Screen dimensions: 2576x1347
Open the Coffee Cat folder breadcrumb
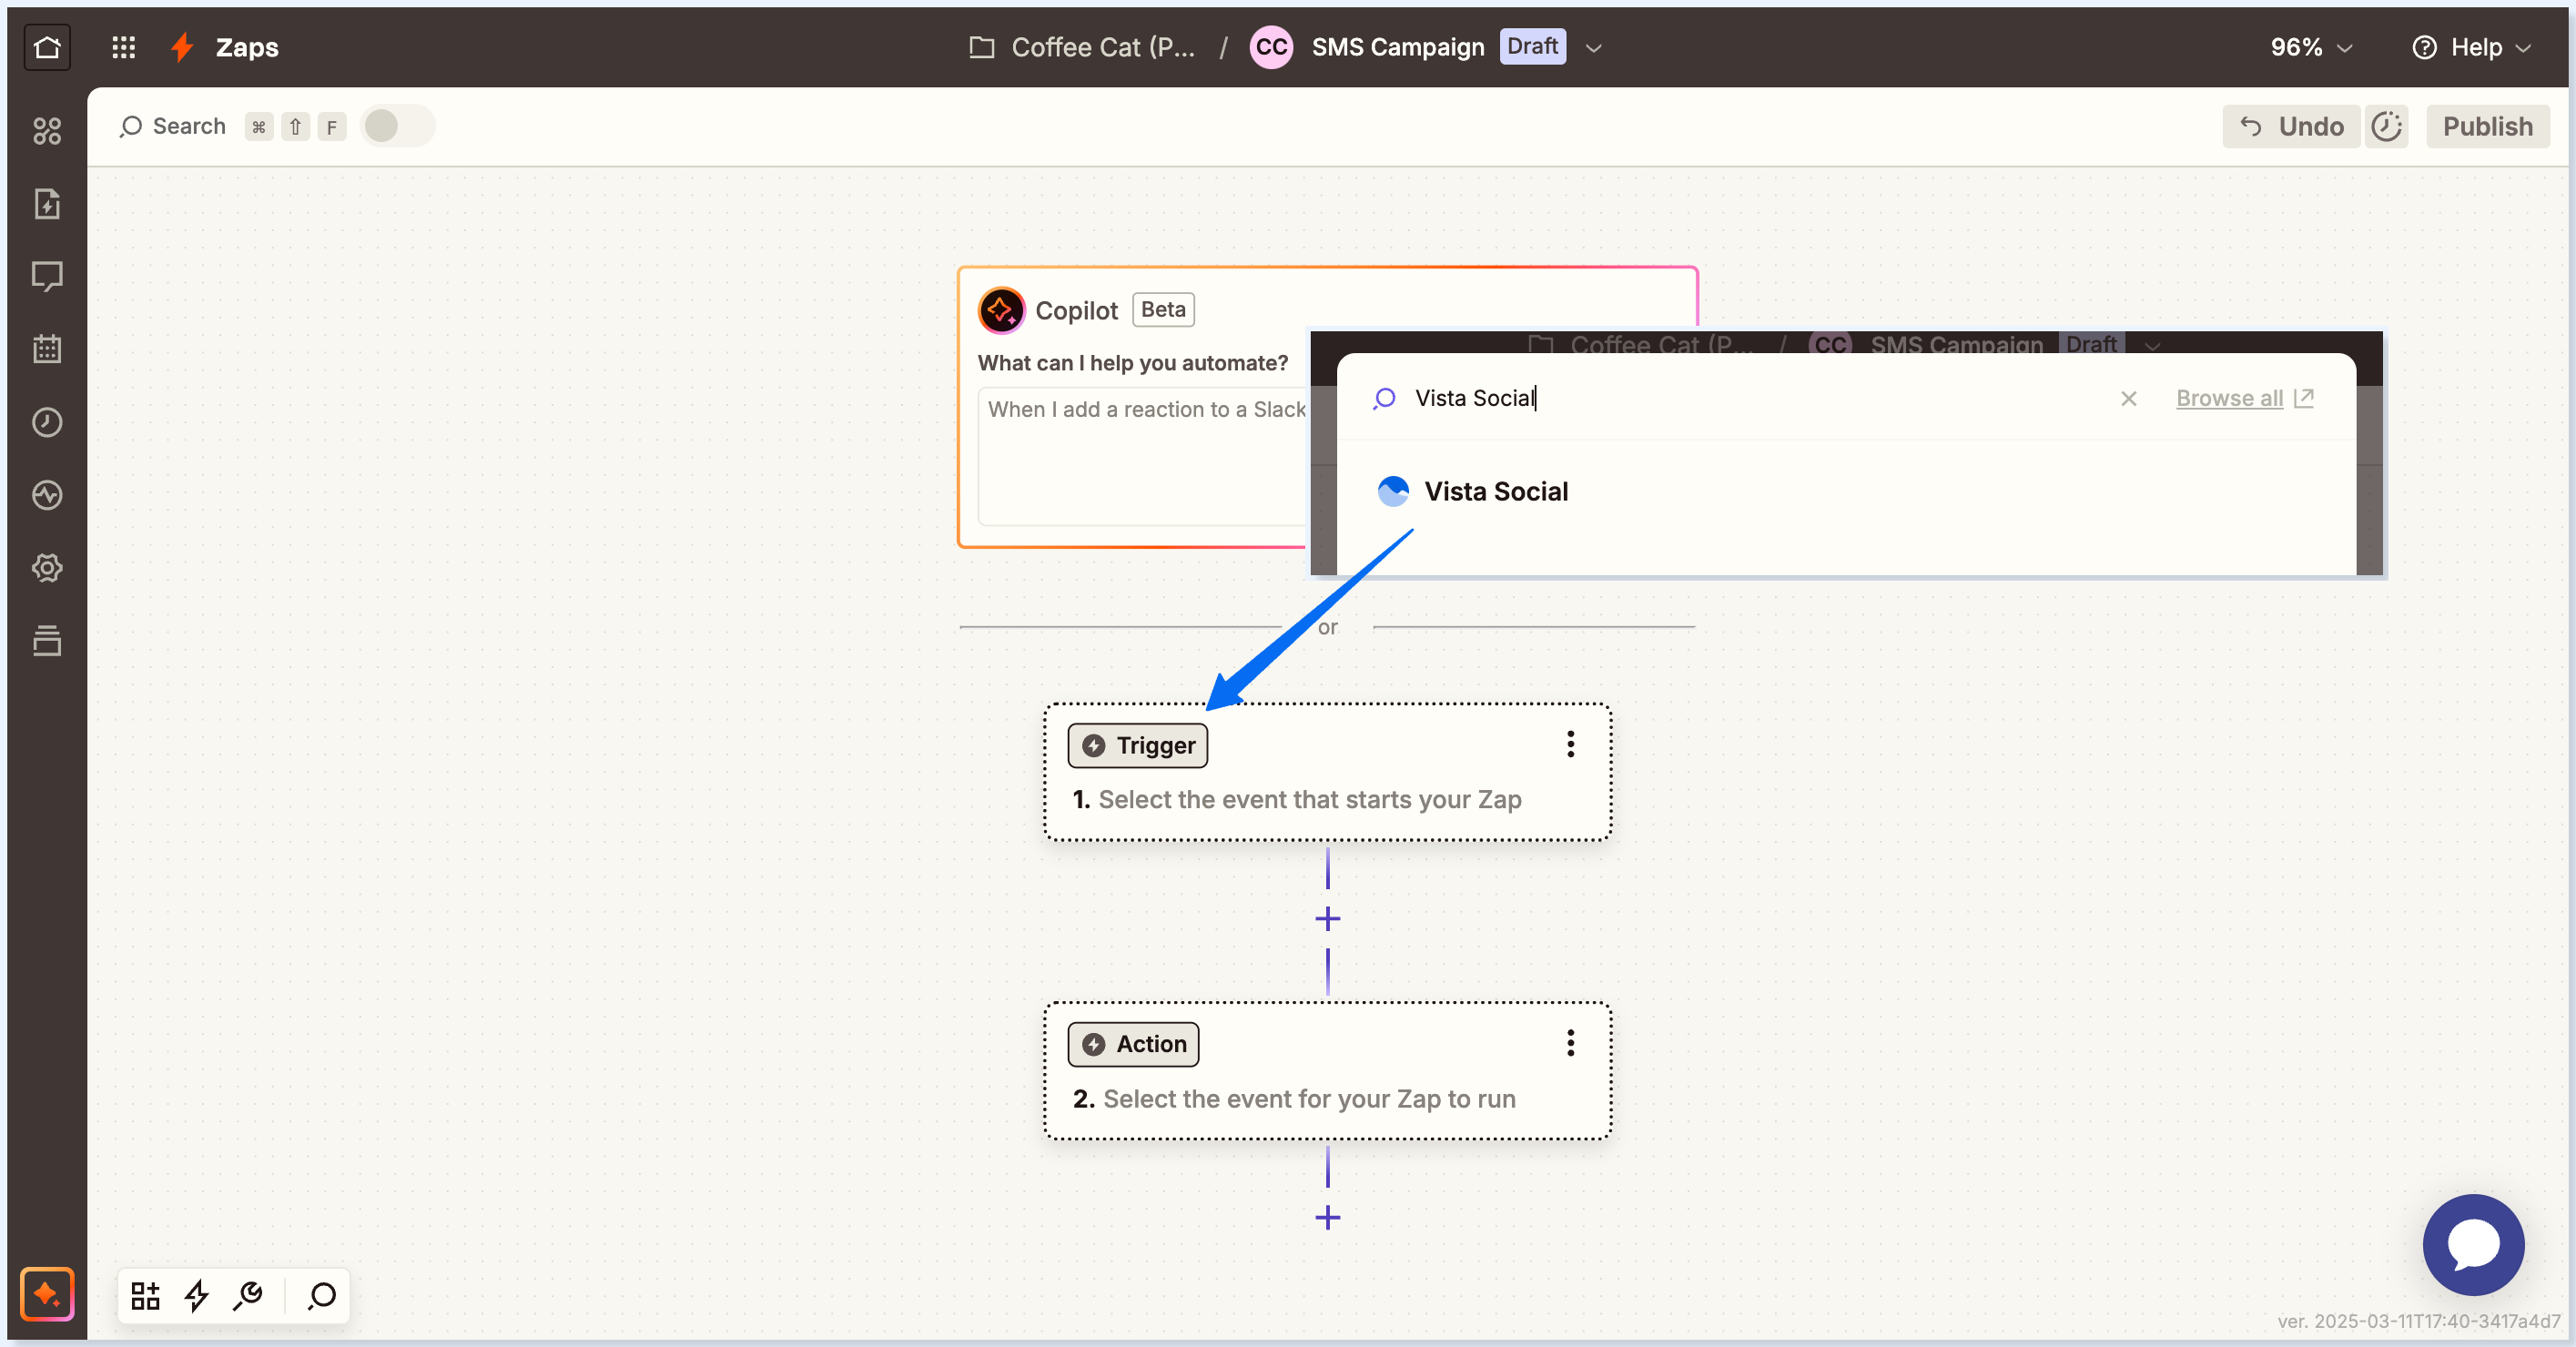[x=1083, y=47]
